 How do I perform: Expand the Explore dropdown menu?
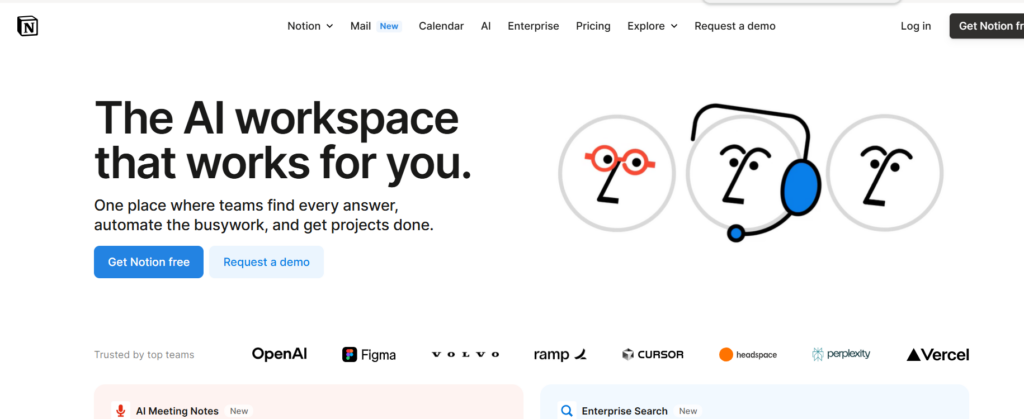pyautogui.click(x=652, y=26)
